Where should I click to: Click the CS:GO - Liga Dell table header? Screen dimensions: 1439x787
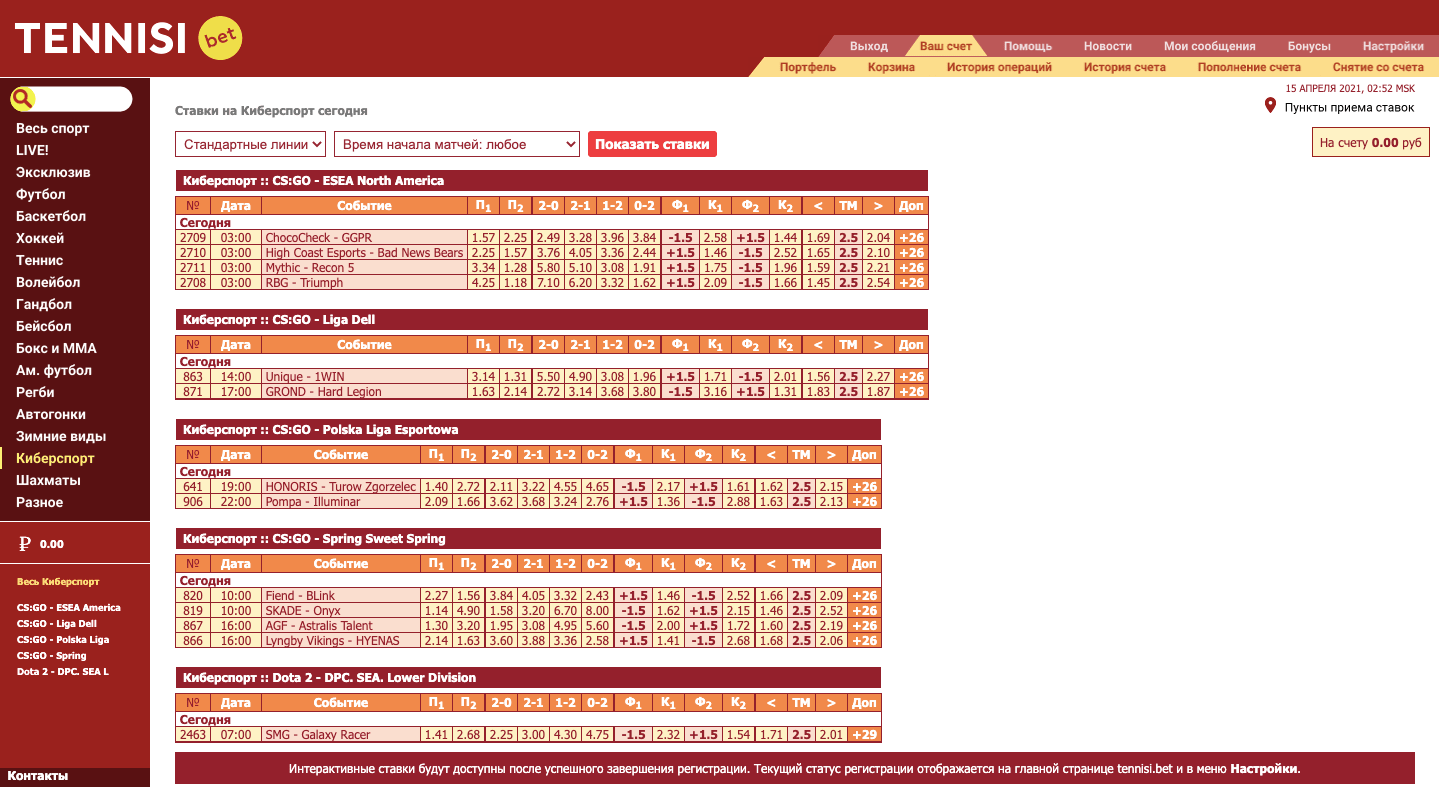[551, 320]
